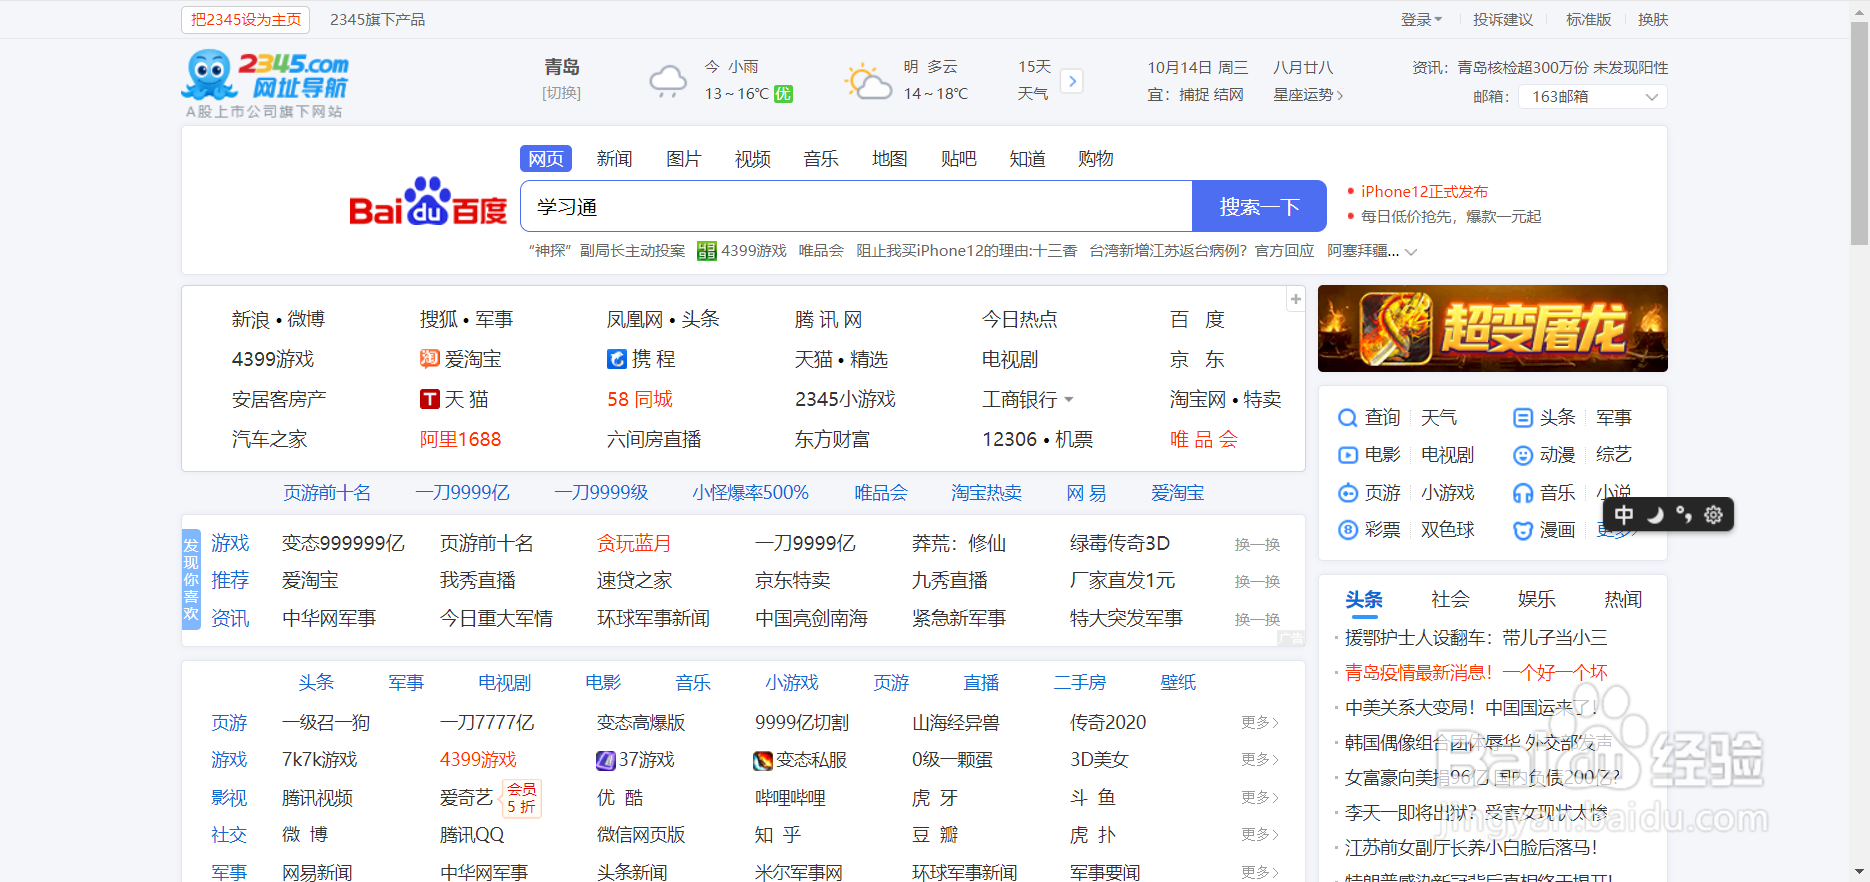Viewport: 1870px width, 882px height.
Task: Expand 更多 in the 页游 row
Action: [x=1259, y=722]
